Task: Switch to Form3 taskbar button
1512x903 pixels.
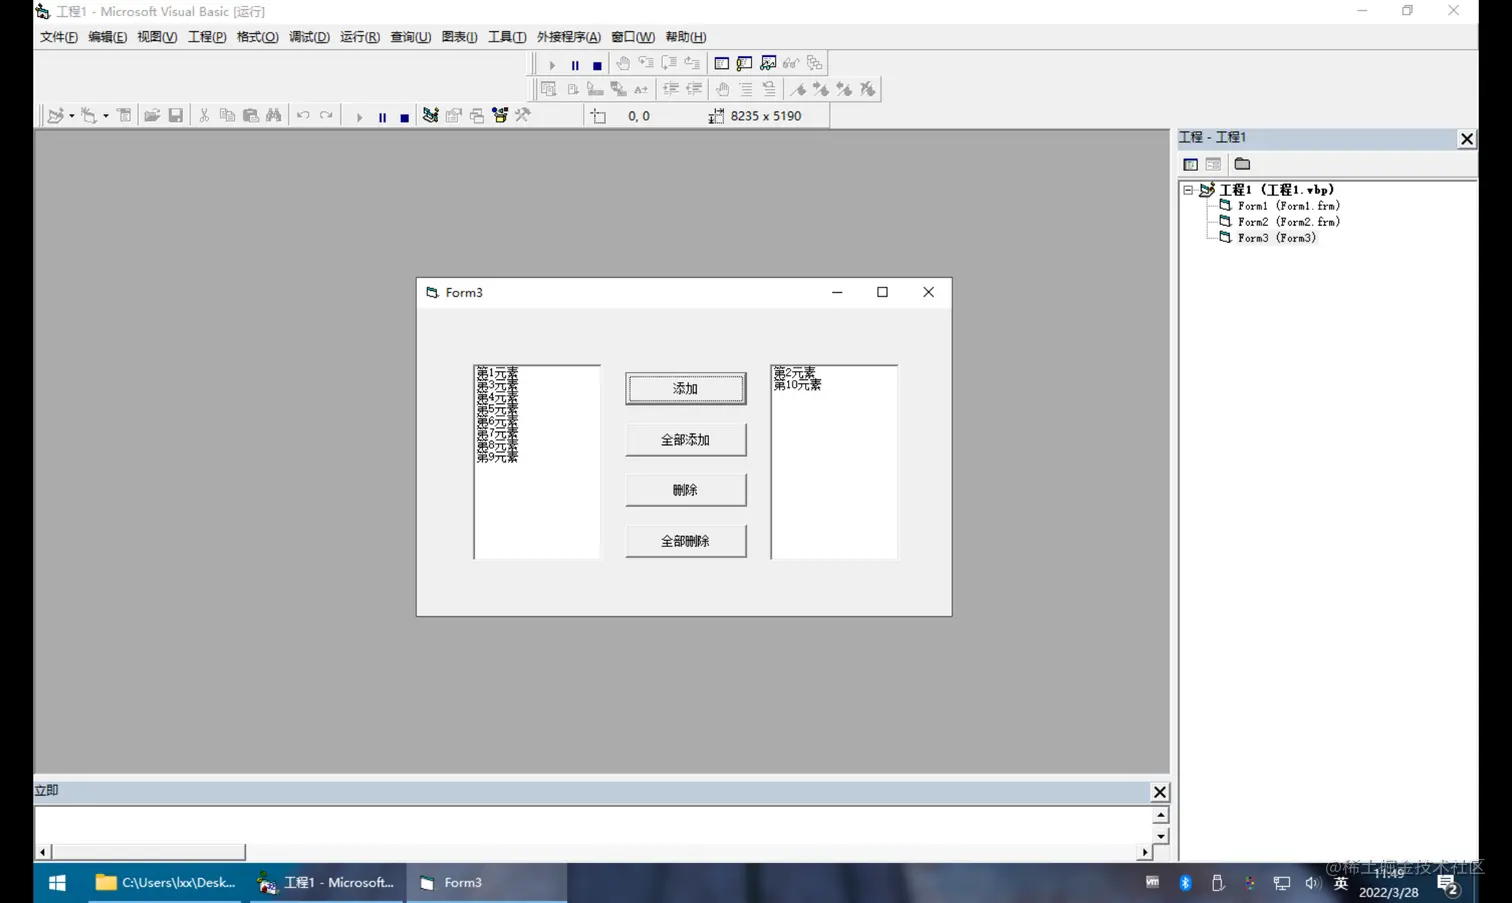Action: 486,883
